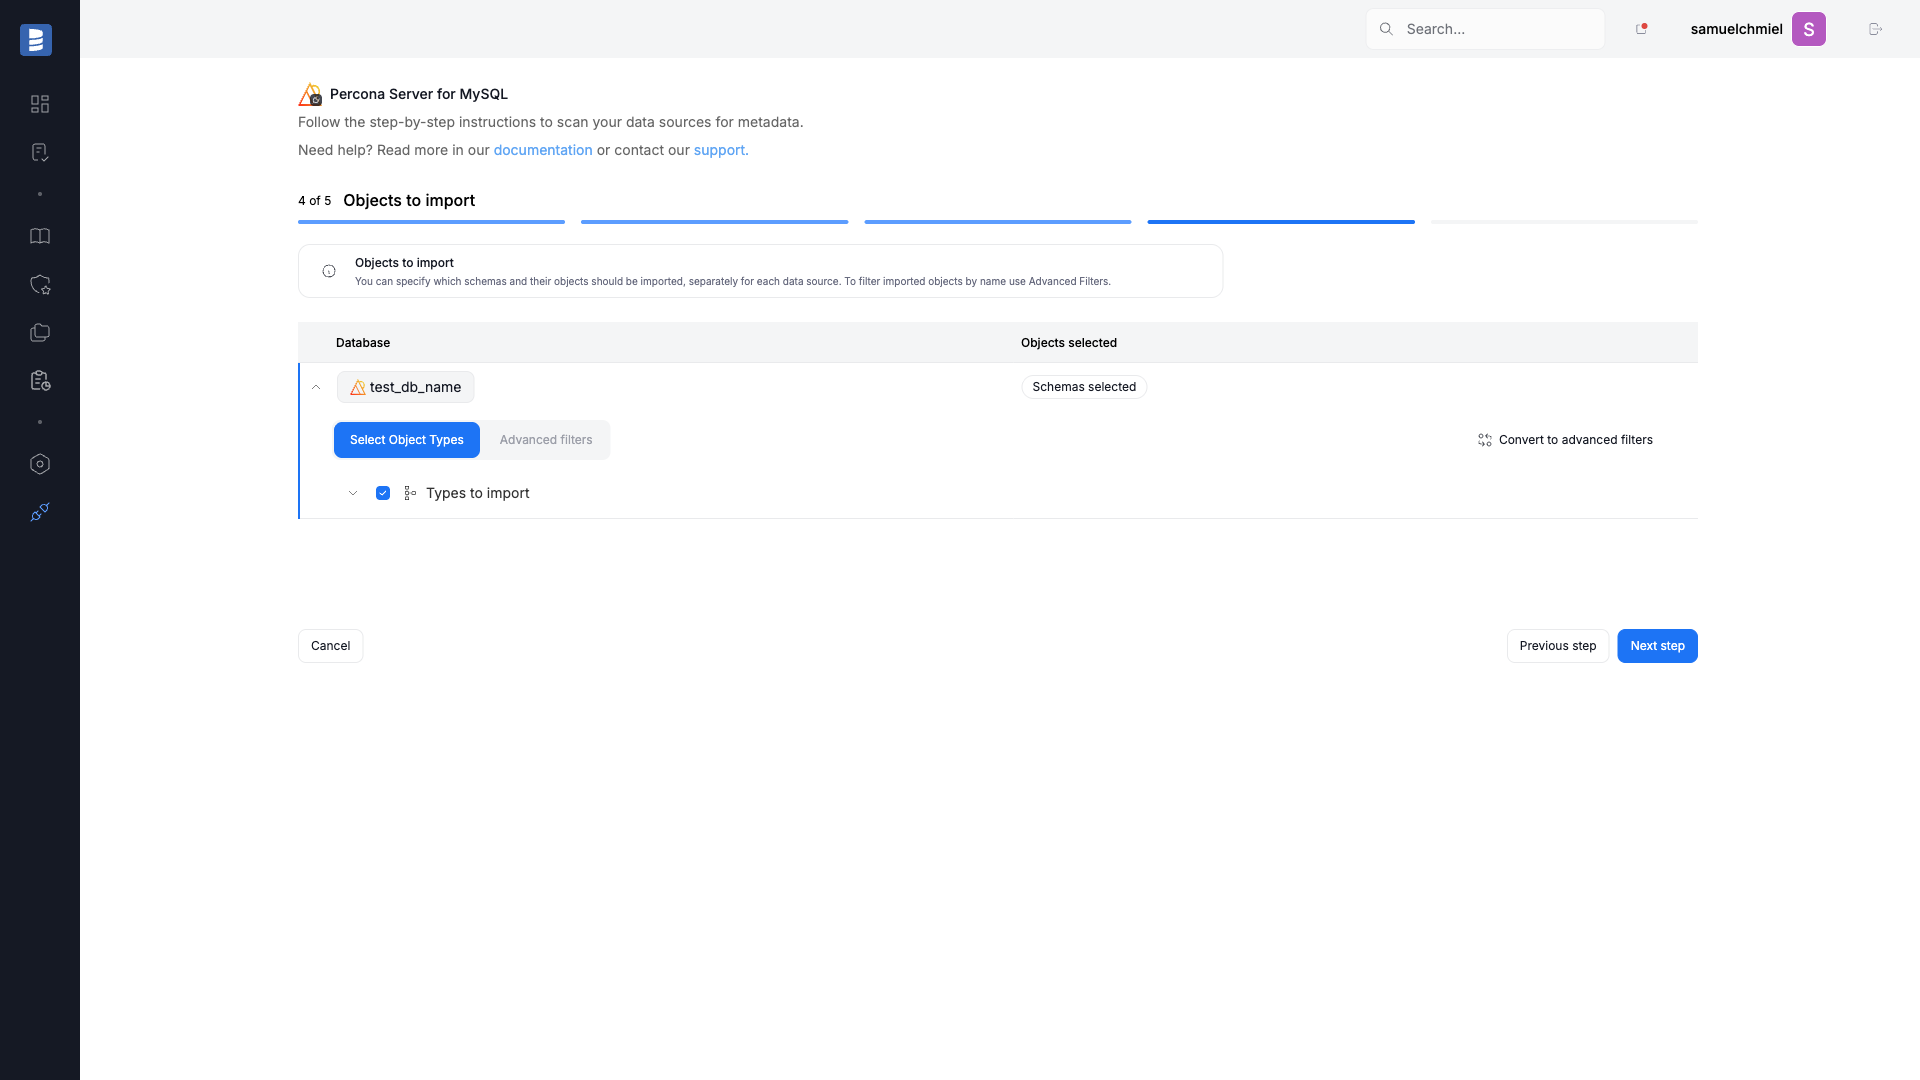Open the hexagon settings sidebar icon
The width and height of the screenshot is (1920, 1080).
pyautogui.click(x=40, y=464)
